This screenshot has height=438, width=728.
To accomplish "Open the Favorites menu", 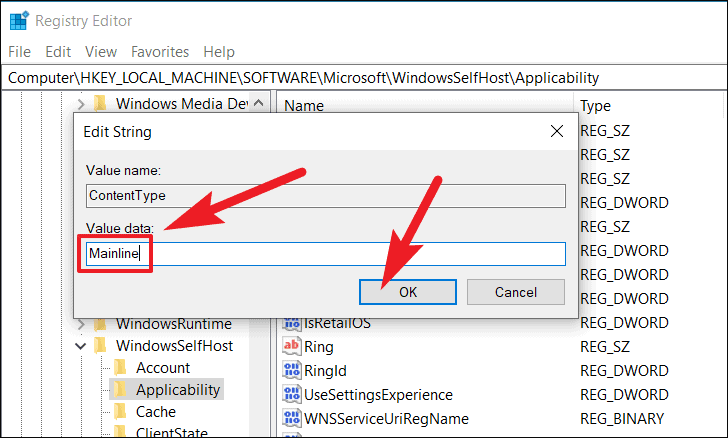I will coord(160,52).
